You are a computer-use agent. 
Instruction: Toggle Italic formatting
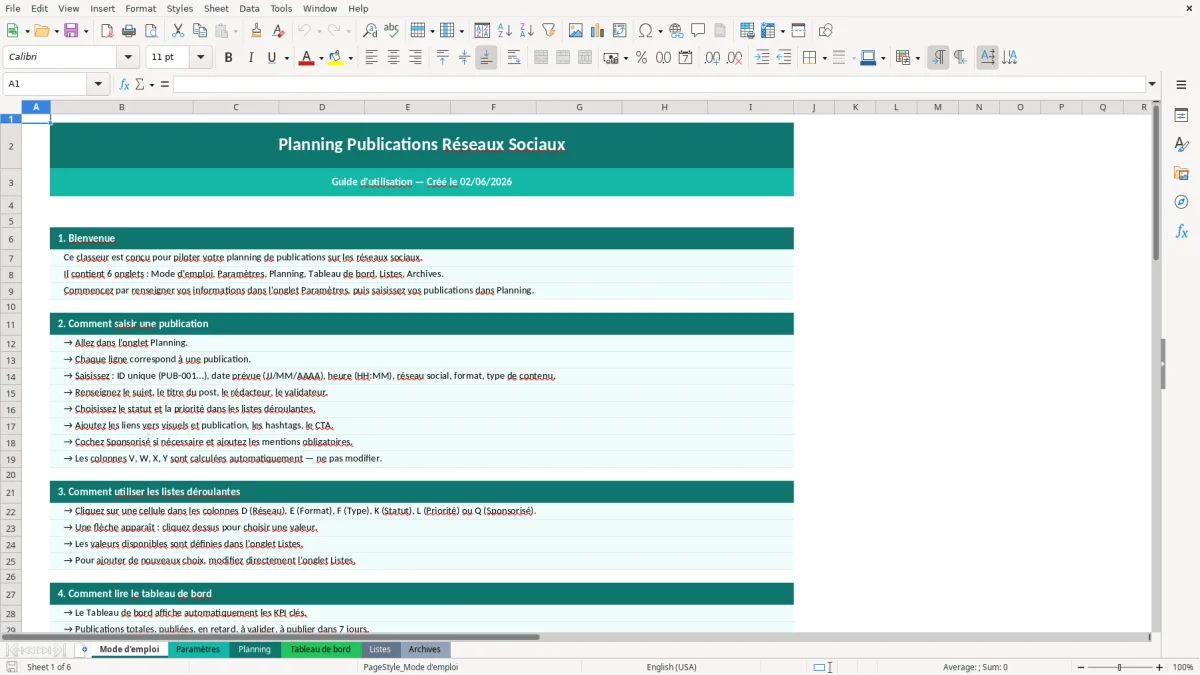click(251, 58)
